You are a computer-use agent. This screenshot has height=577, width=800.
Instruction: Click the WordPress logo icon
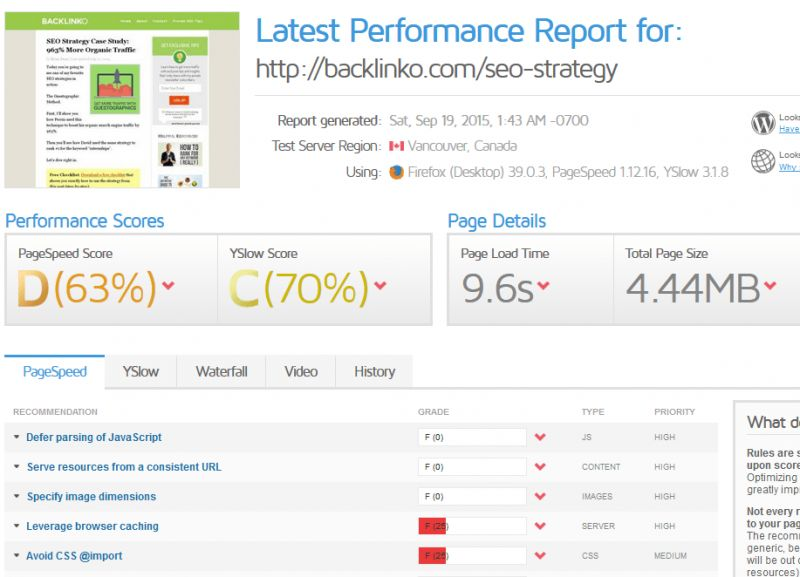click(x=763, y=122)
